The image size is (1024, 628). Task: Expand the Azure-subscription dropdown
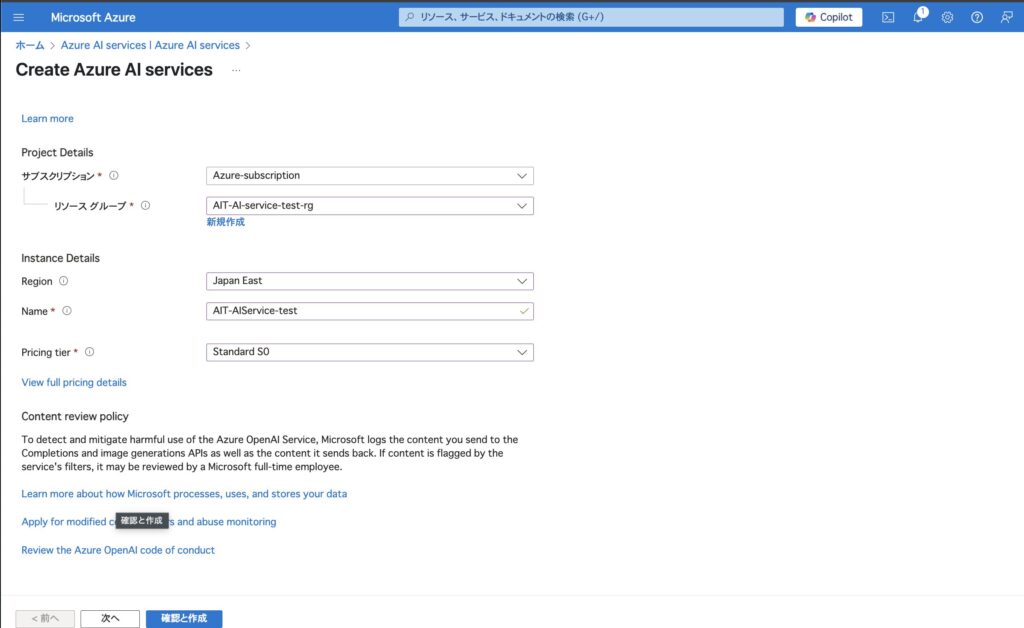370,176
